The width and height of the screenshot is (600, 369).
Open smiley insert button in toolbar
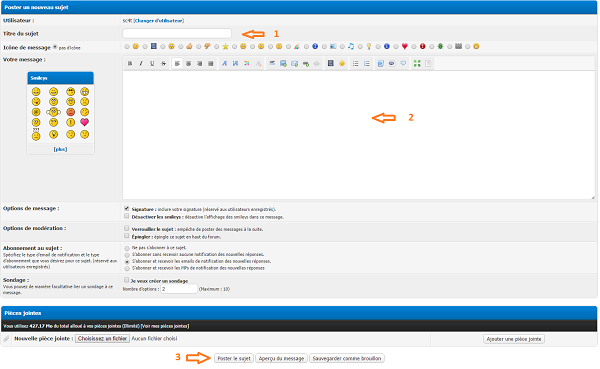(x=342, y=64)
